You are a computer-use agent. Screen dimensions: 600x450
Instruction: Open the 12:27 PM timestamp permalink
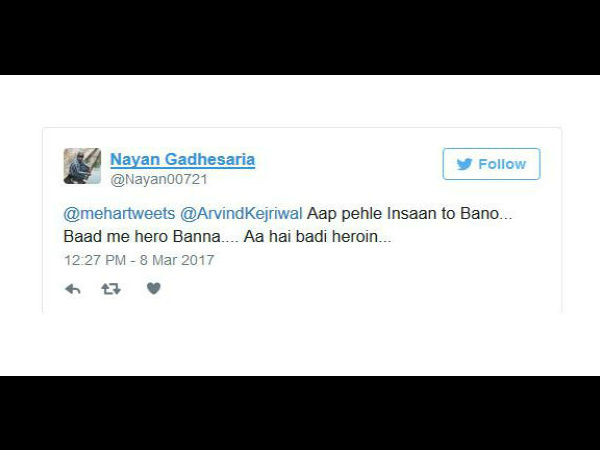(95, 260)
